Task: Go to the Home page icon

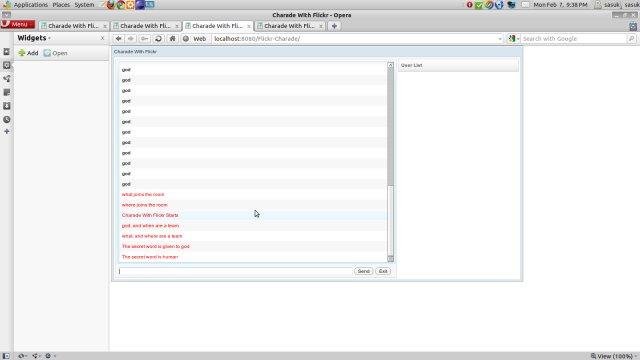Action: tap(173, 39)
